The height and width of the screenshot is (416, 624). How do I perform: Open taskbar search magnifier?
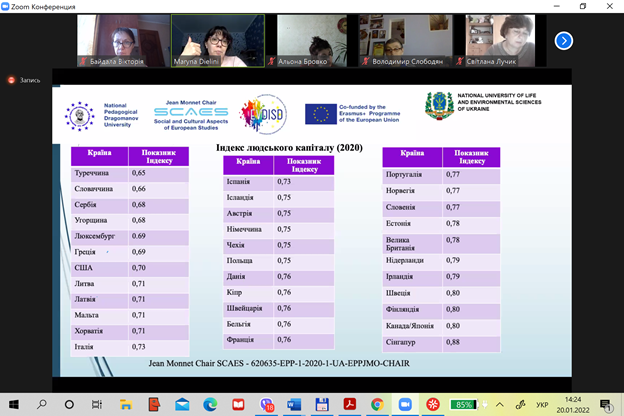click(41, 405)
